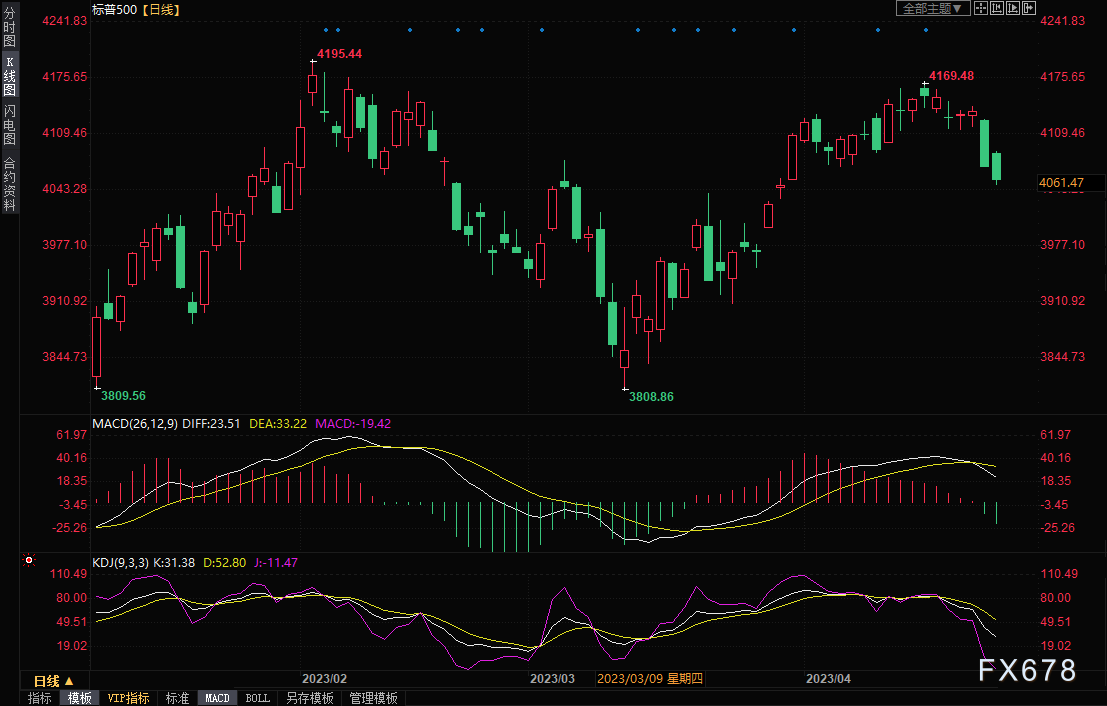Click the KDJ indicator settings icon
The image size is (1107, 706).
click(x=29, y=562)
